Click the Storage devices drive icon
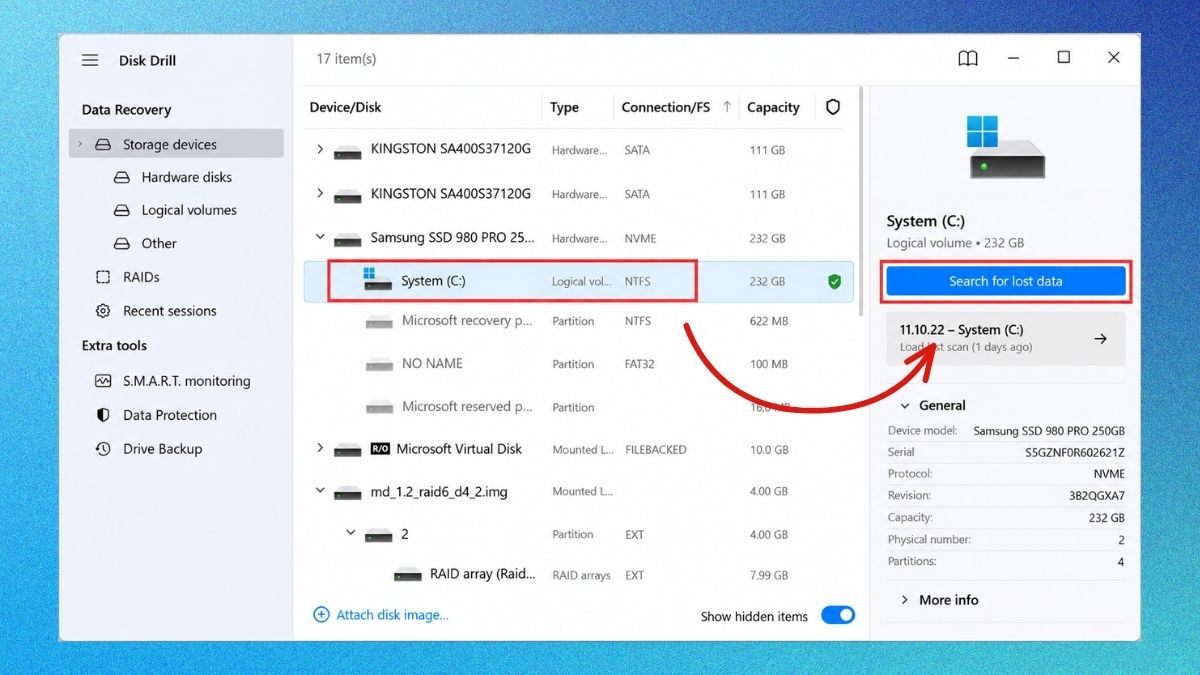1200x675 pixels. click(103, 145)
